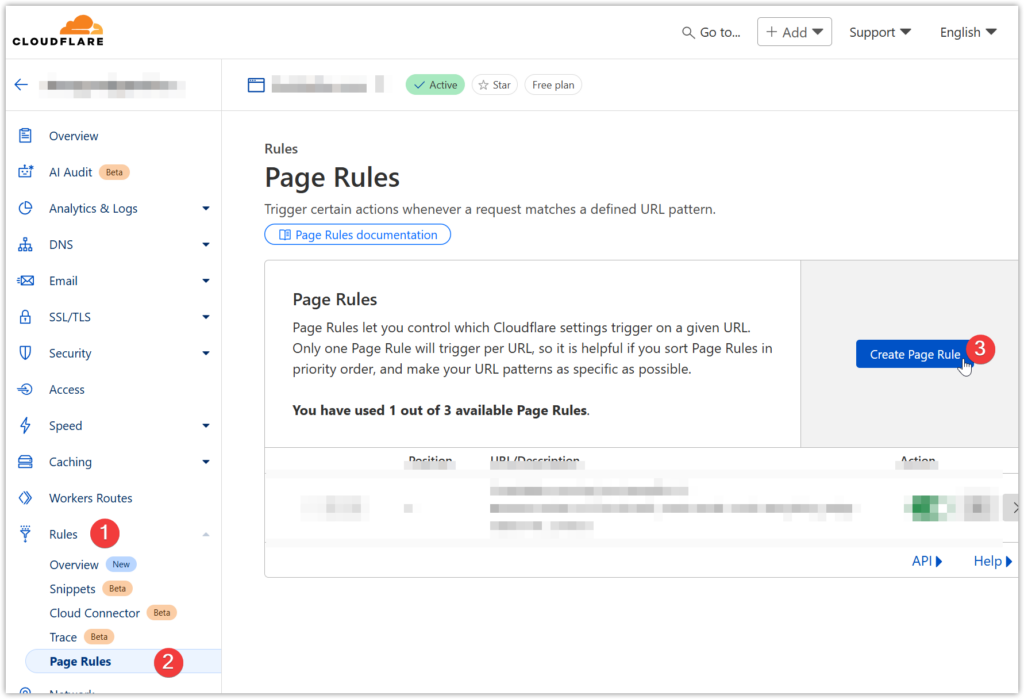Click the AI Audit robot icon
The height and width of the screenshot is (699, 1024).
(x=27, y=172)
